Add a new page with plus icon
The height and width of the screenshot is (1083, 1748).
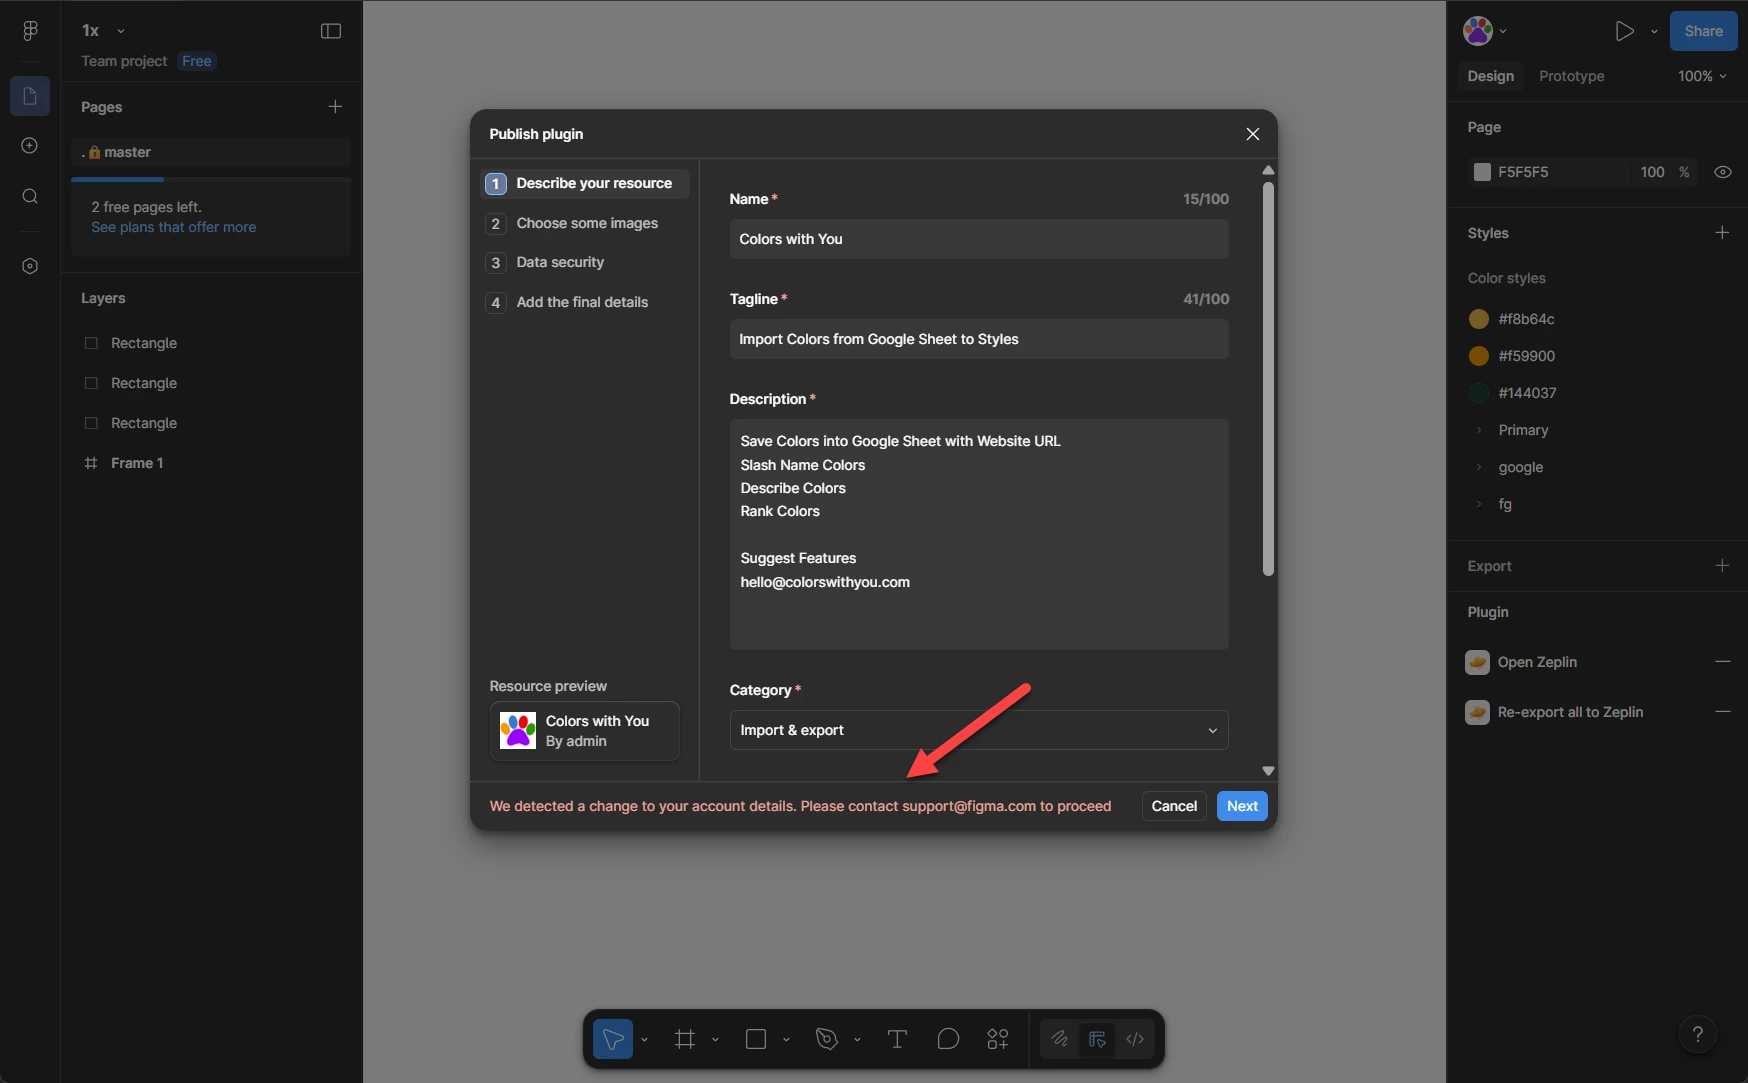[x=335, y=106]
